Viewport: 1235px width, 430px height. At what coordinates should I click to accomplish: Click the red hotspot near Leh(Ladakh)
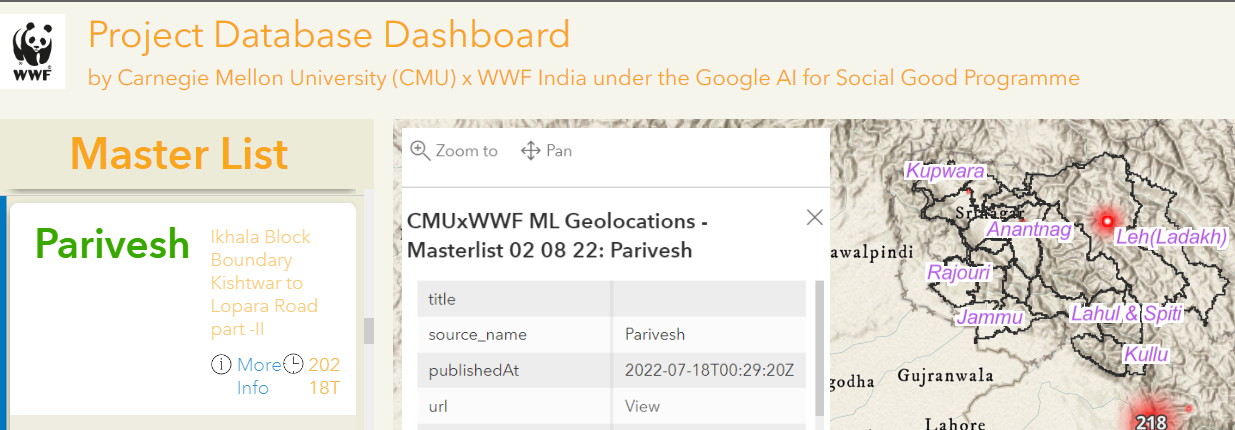1107,220
